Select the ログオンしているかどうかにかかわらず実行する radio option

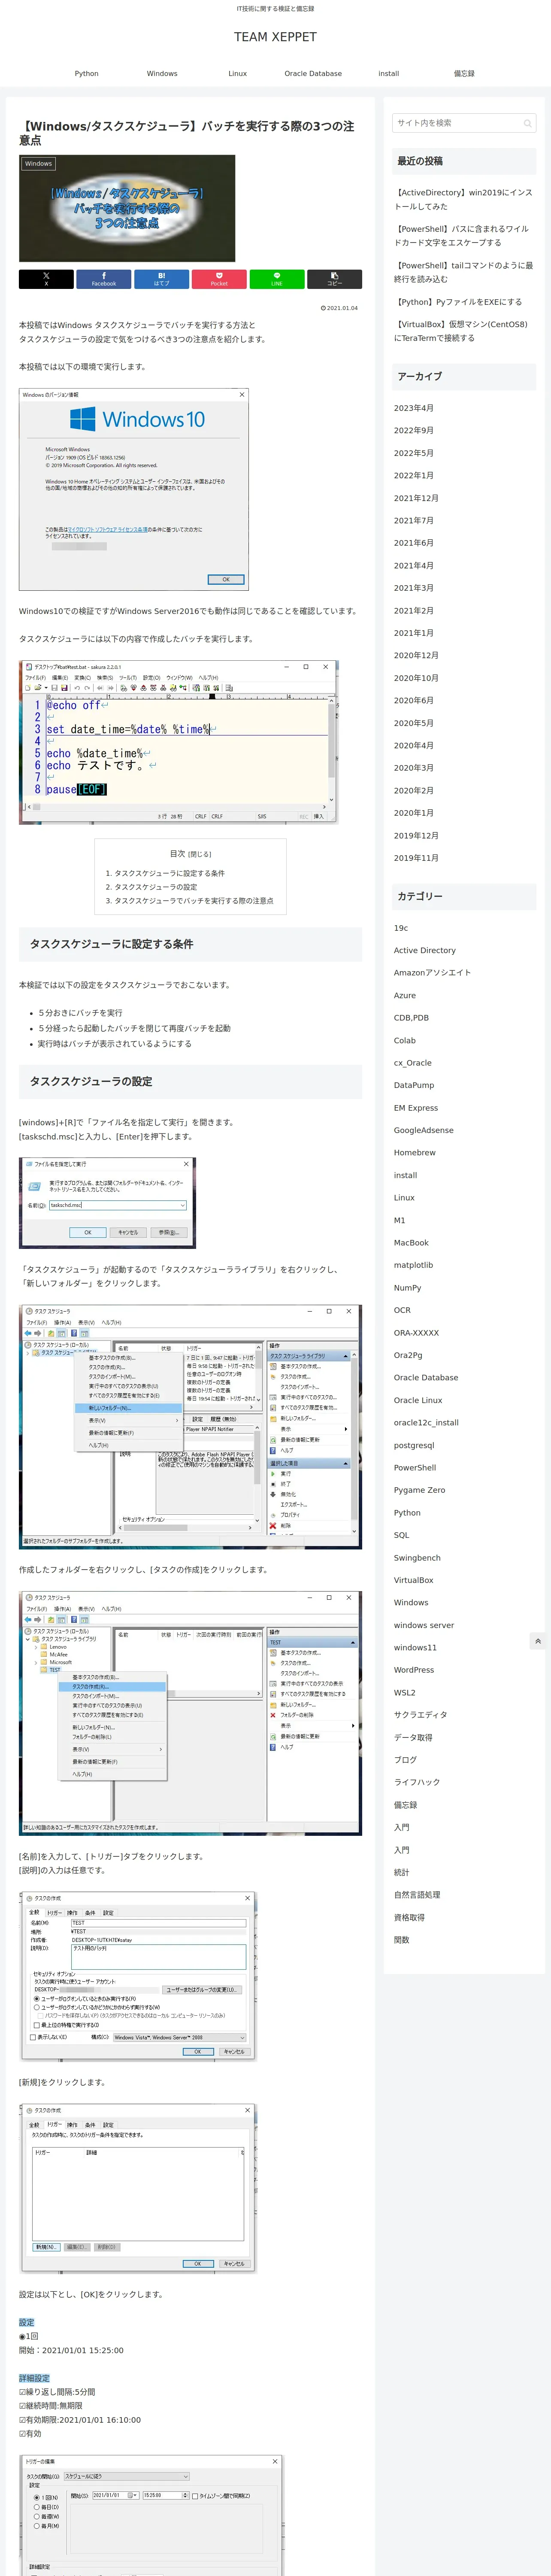pos(37,2007)
